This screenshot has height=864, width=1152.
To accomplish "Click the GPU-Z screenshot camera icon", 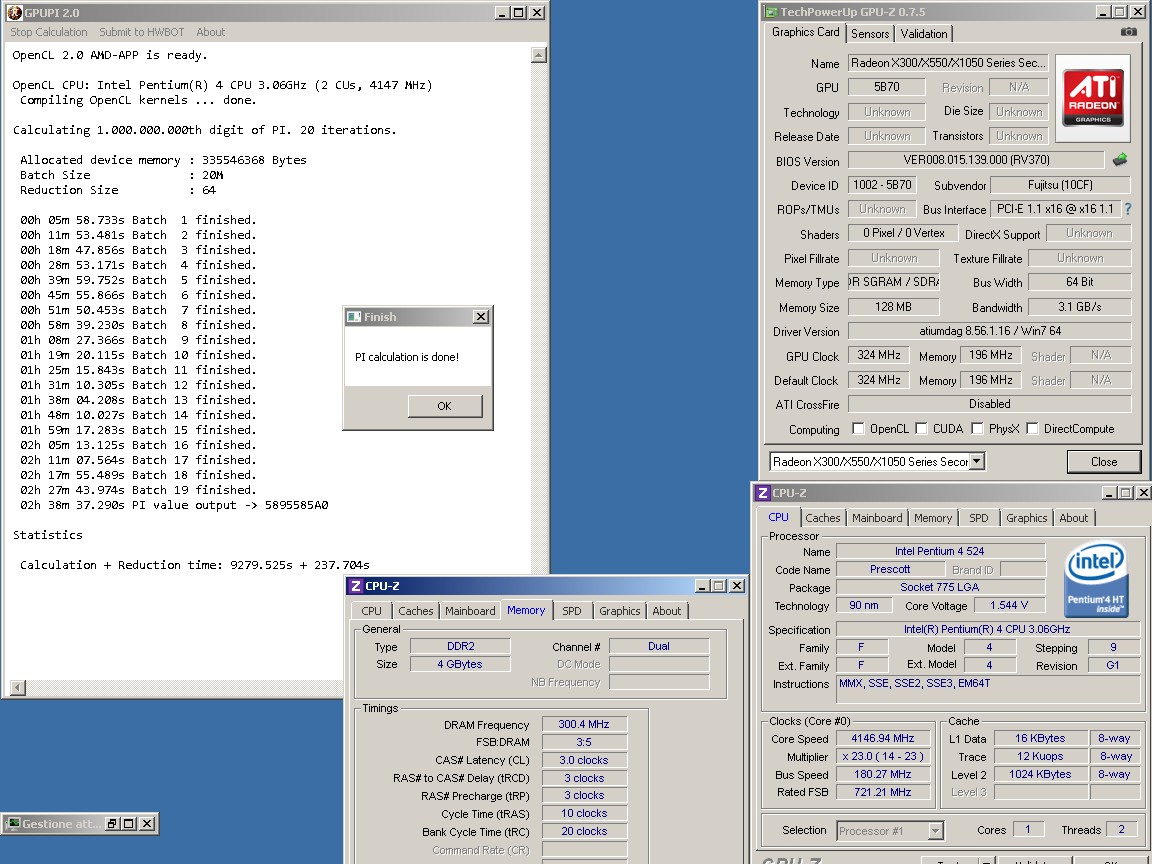I will (x=1128, y=32).
